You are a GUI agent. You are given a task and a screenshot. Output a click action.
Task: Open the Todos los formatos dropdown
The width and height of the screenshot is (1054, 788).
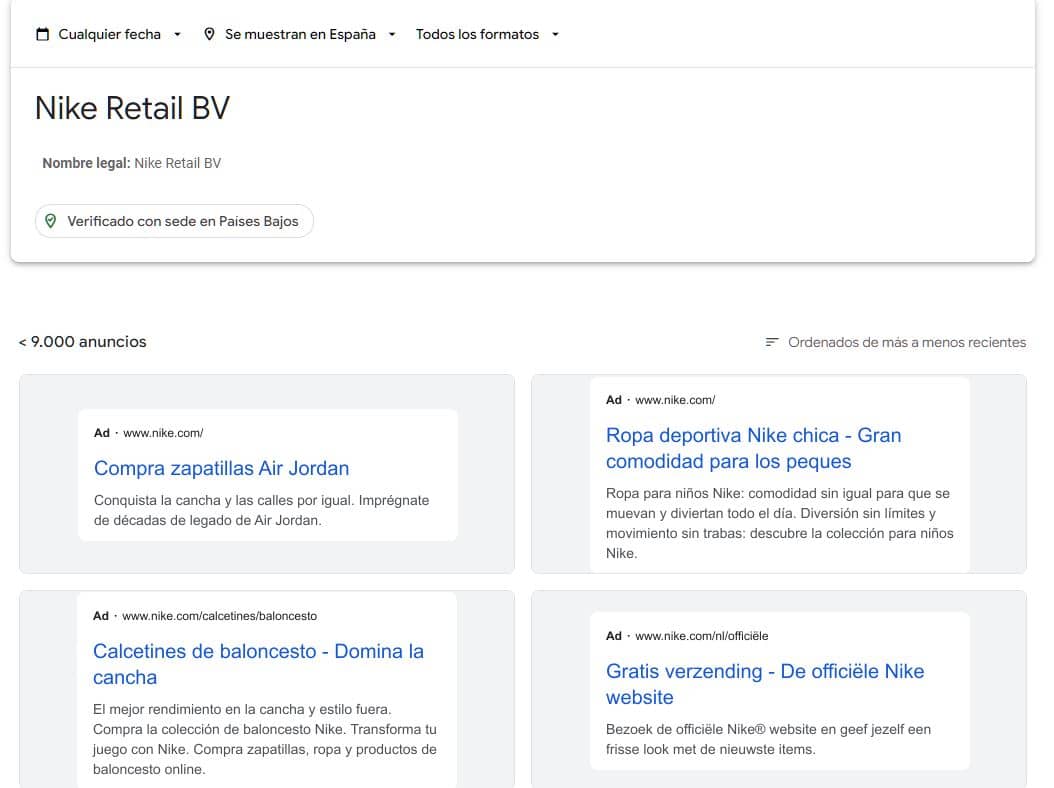pos(487,34)
